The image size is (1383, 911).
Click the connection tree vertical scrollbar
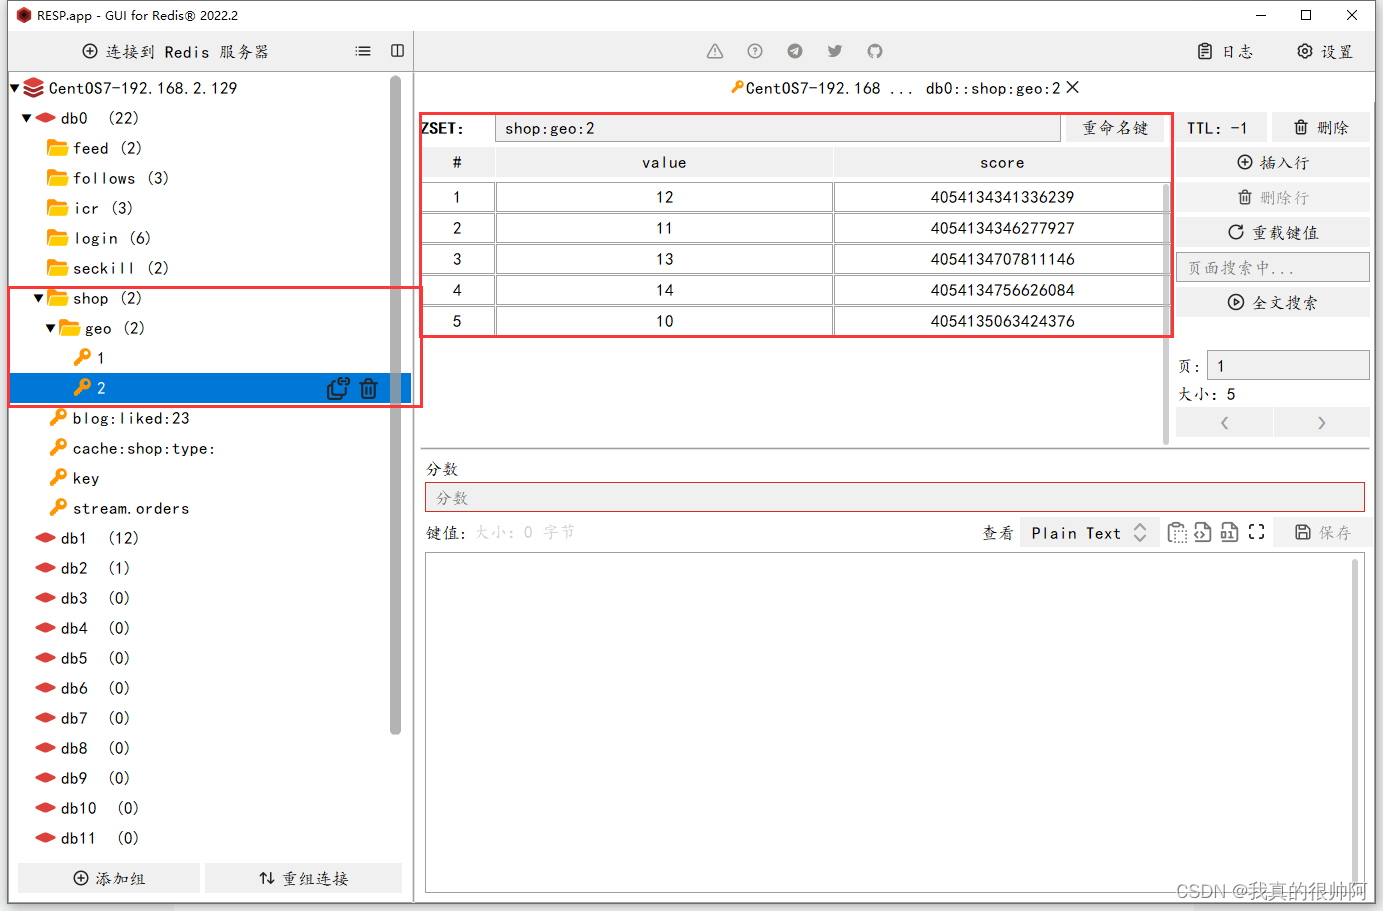click(395, 405)
